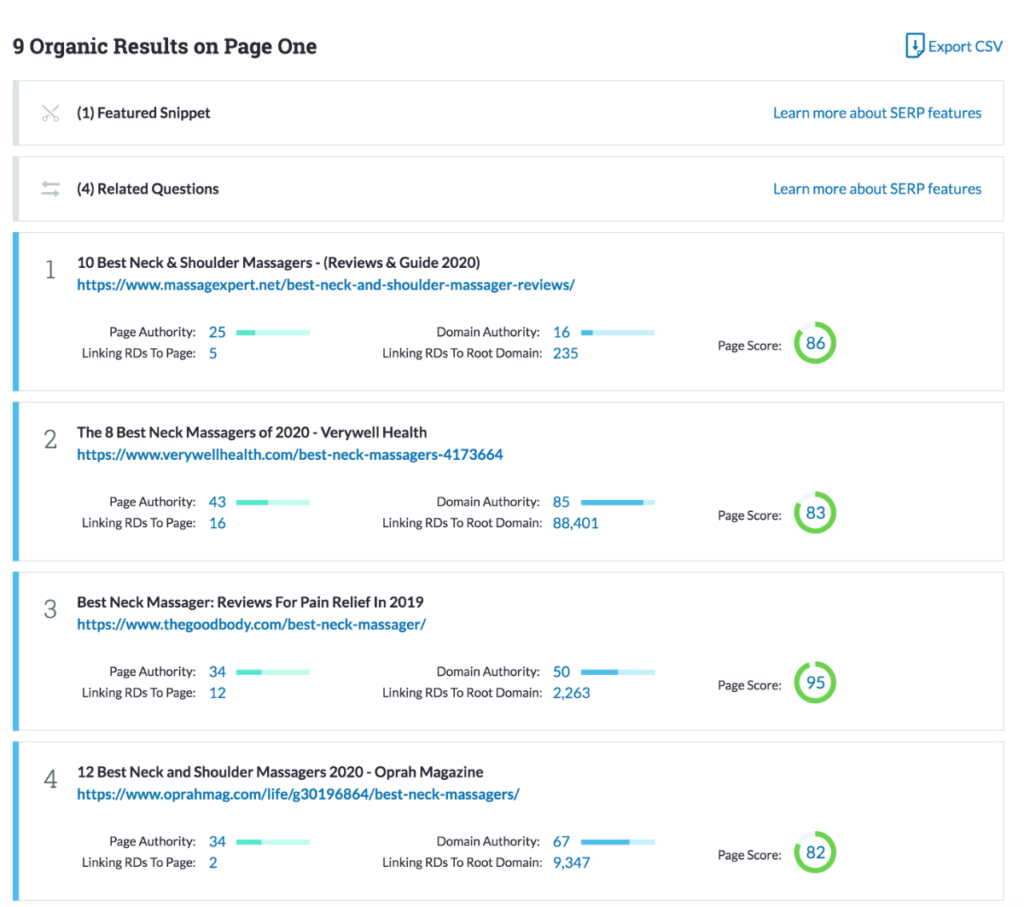Click Linking RDs To Page value 5
The width and height of the screenshot is (1024, 907).
click(x=213, y=353)
